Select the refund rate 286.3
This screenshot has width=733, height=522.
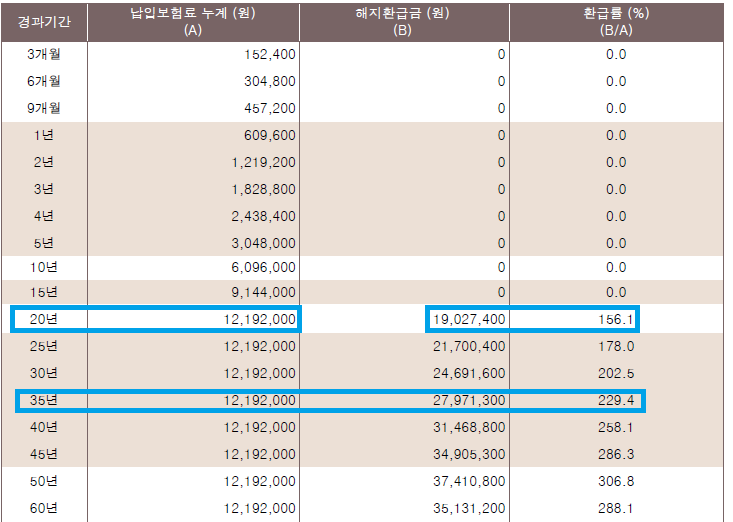tap(616, 455)
